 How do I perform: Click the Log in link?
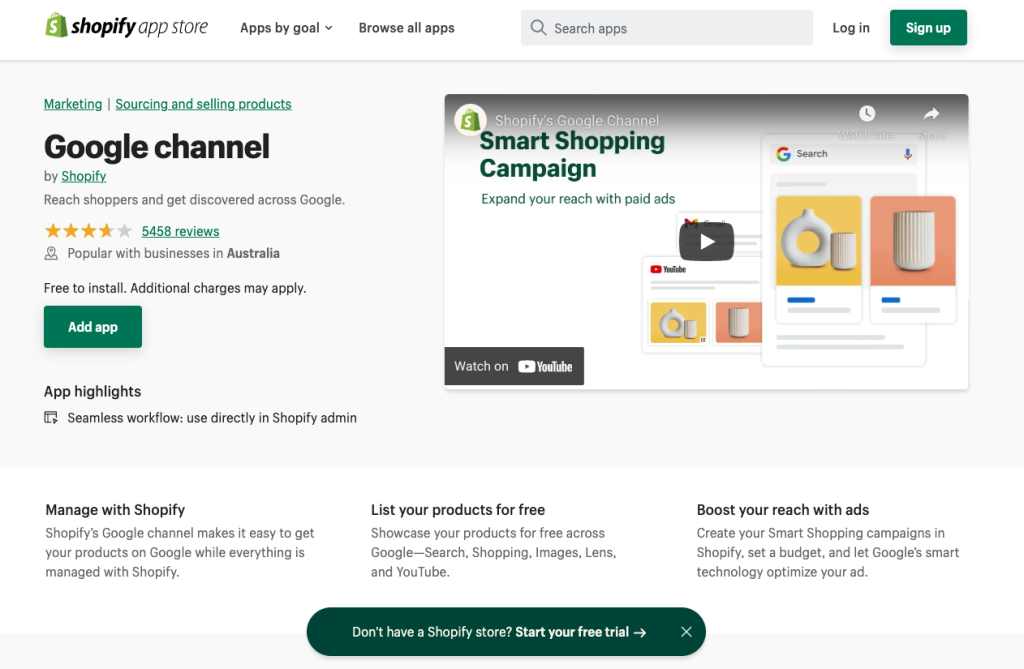(851, 27)
